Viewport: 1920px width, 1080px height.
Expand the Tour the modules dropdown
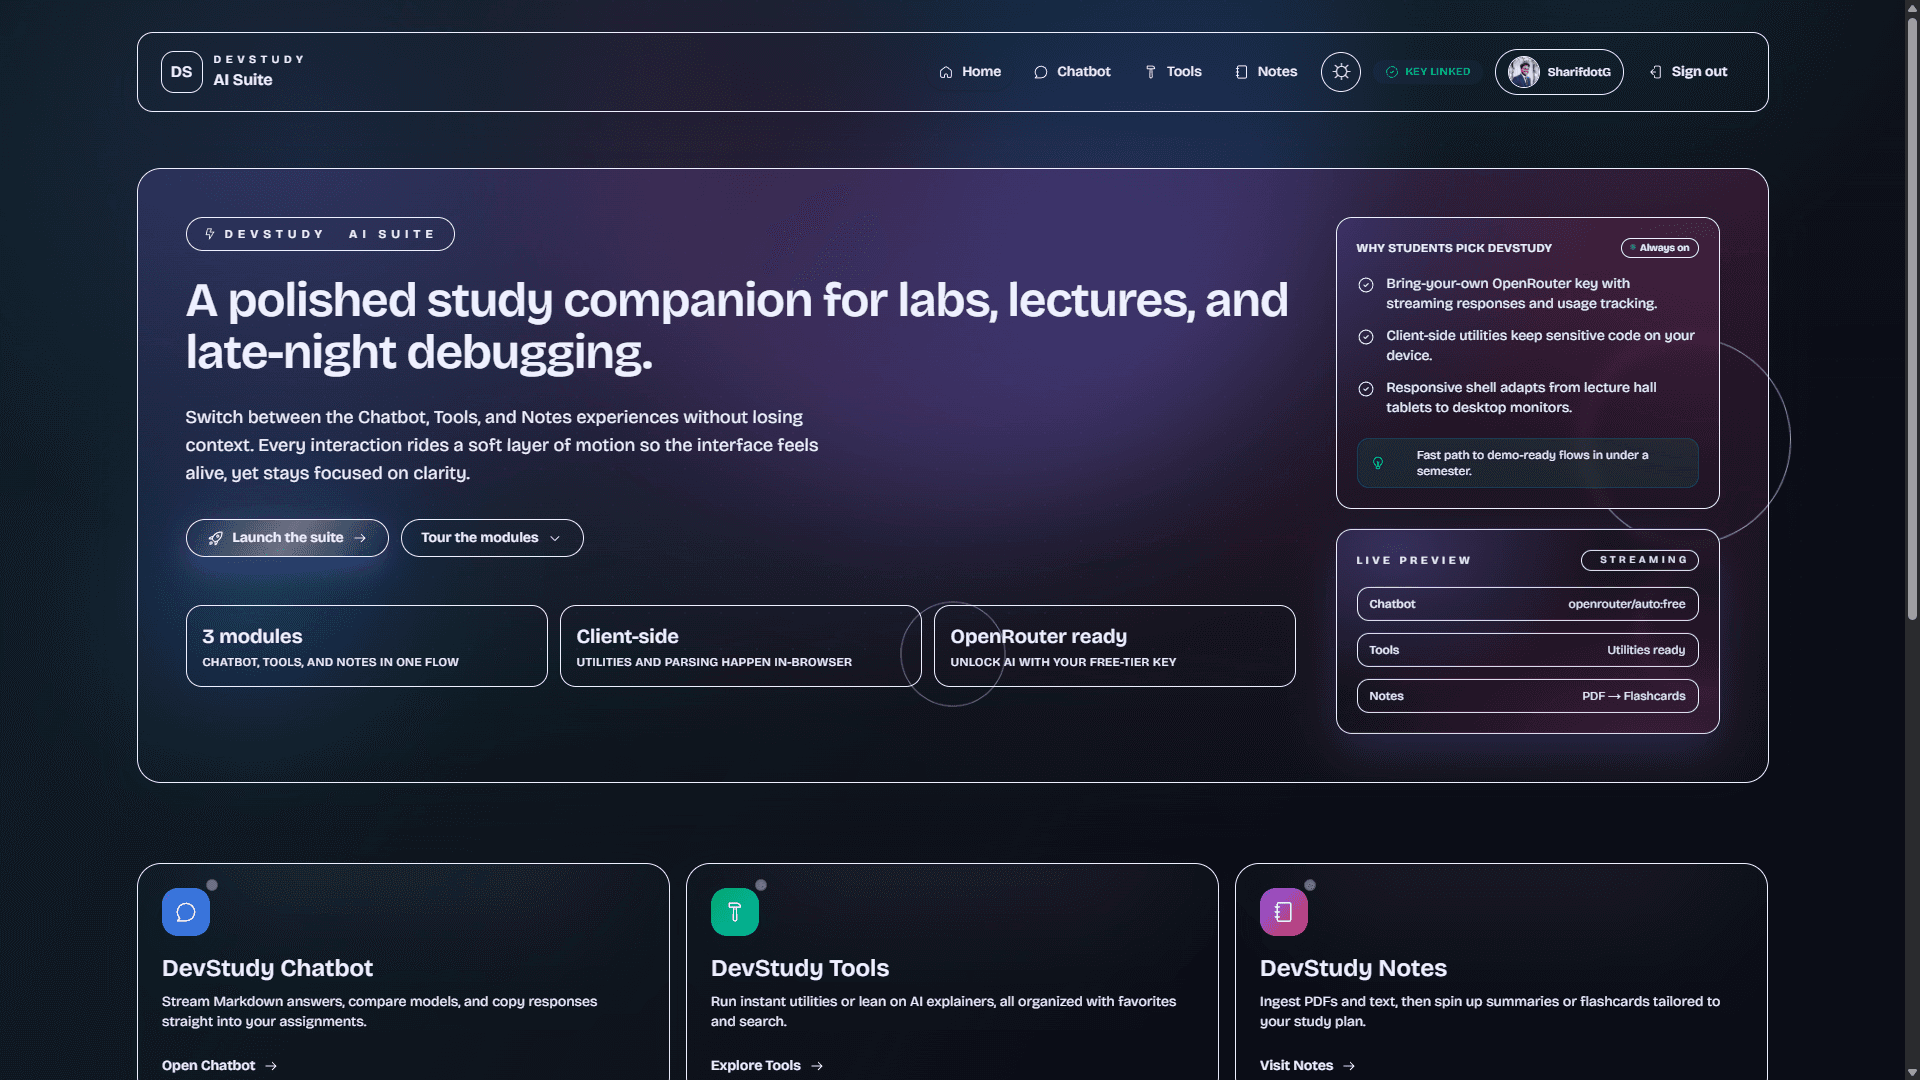491,538
